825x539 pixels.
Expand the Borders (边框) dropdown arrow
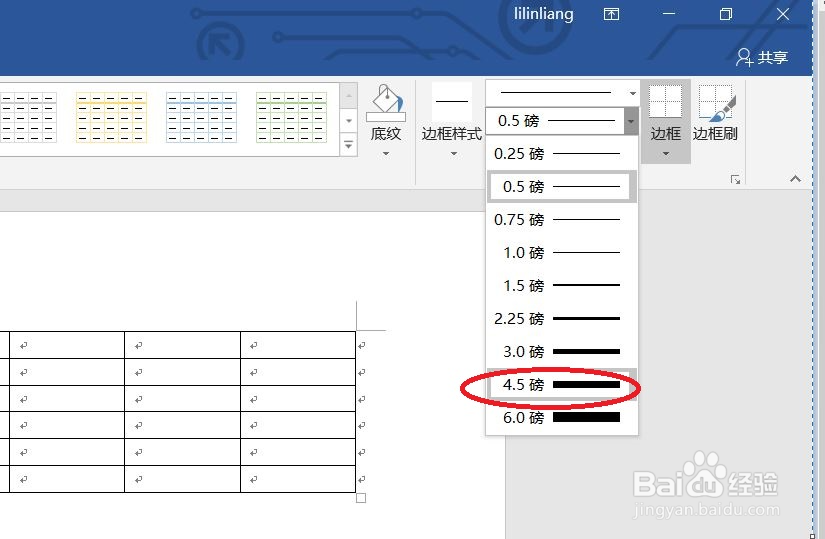coord(666,154)
